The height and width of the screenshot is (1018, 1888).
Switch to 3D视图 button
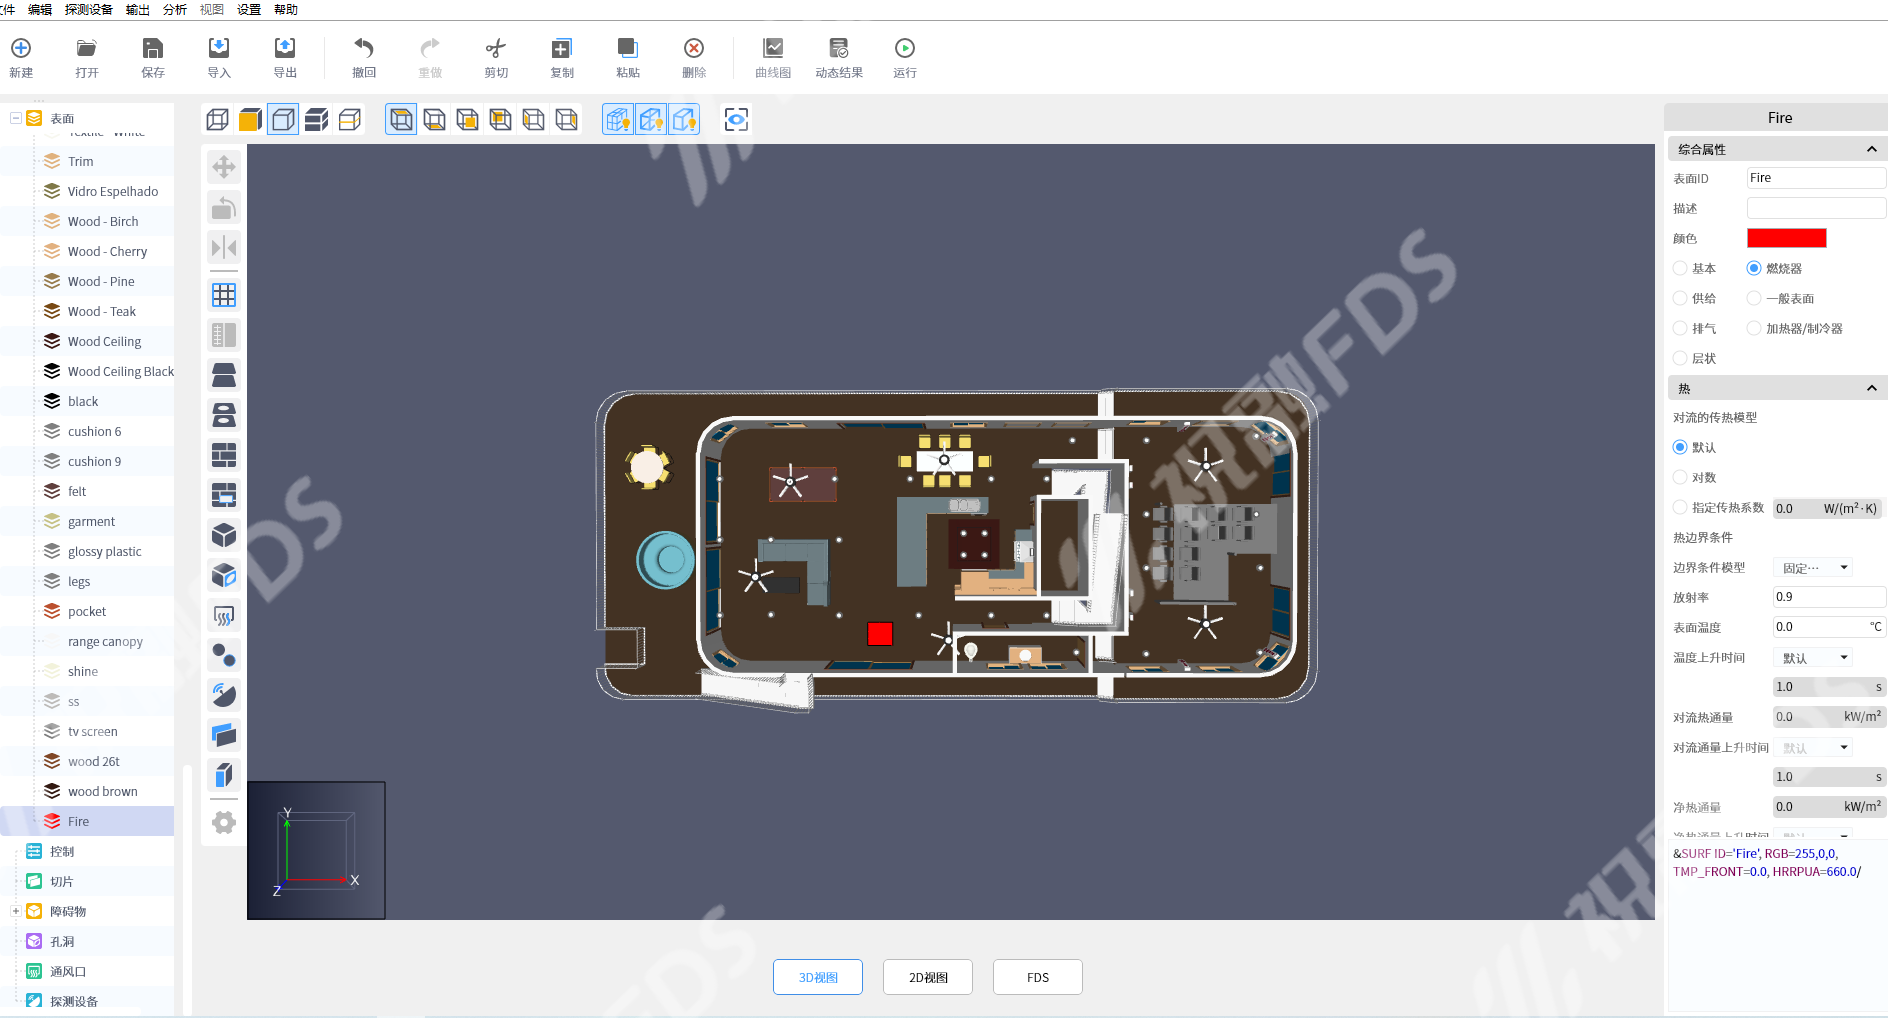point(818,977)
